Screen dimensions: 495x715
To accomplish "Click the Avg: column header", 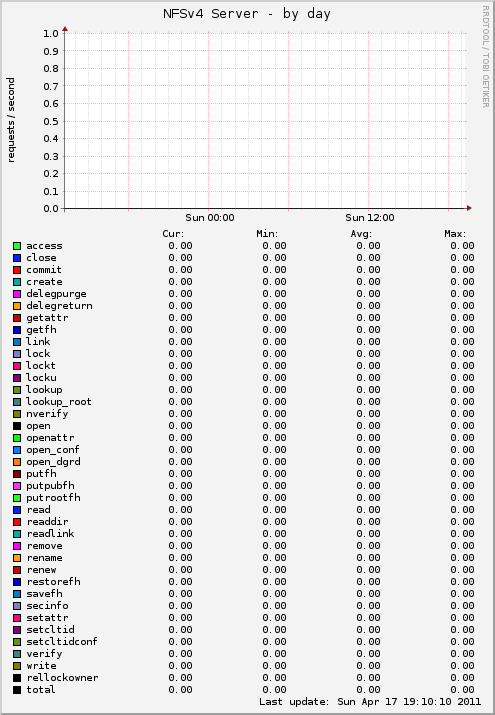I will coord(361,234).
